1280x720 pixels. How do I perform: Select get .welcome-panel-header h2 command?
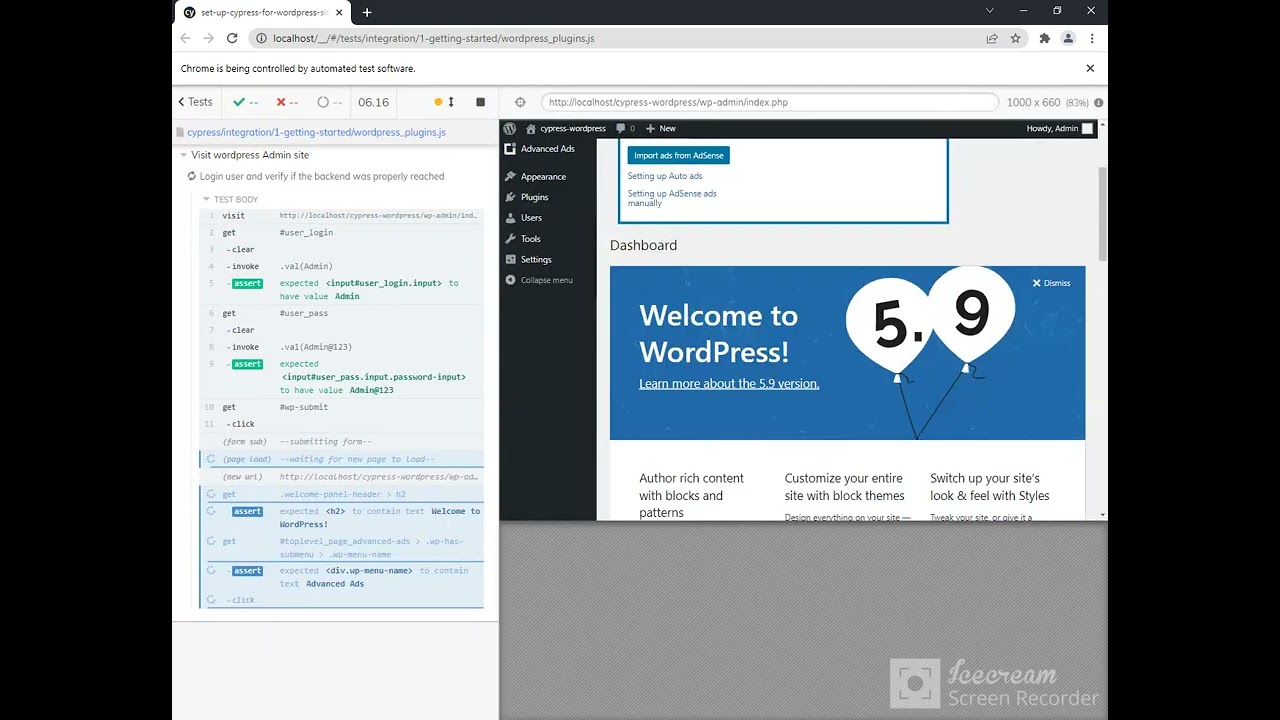coord(341,494)
